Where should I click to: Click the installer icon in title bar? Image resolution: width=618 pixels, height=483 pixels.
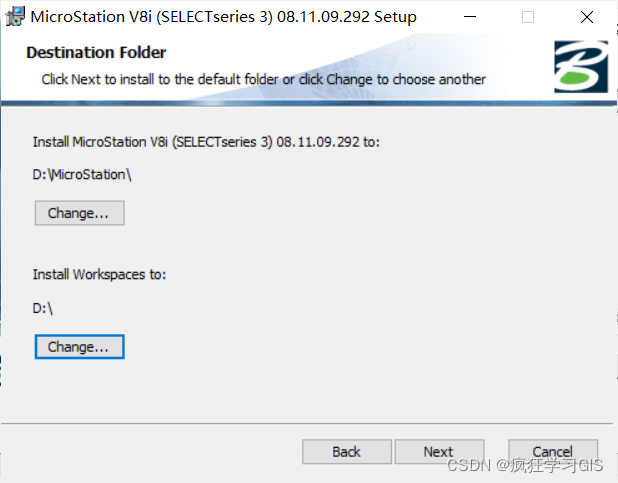(15, 17)
